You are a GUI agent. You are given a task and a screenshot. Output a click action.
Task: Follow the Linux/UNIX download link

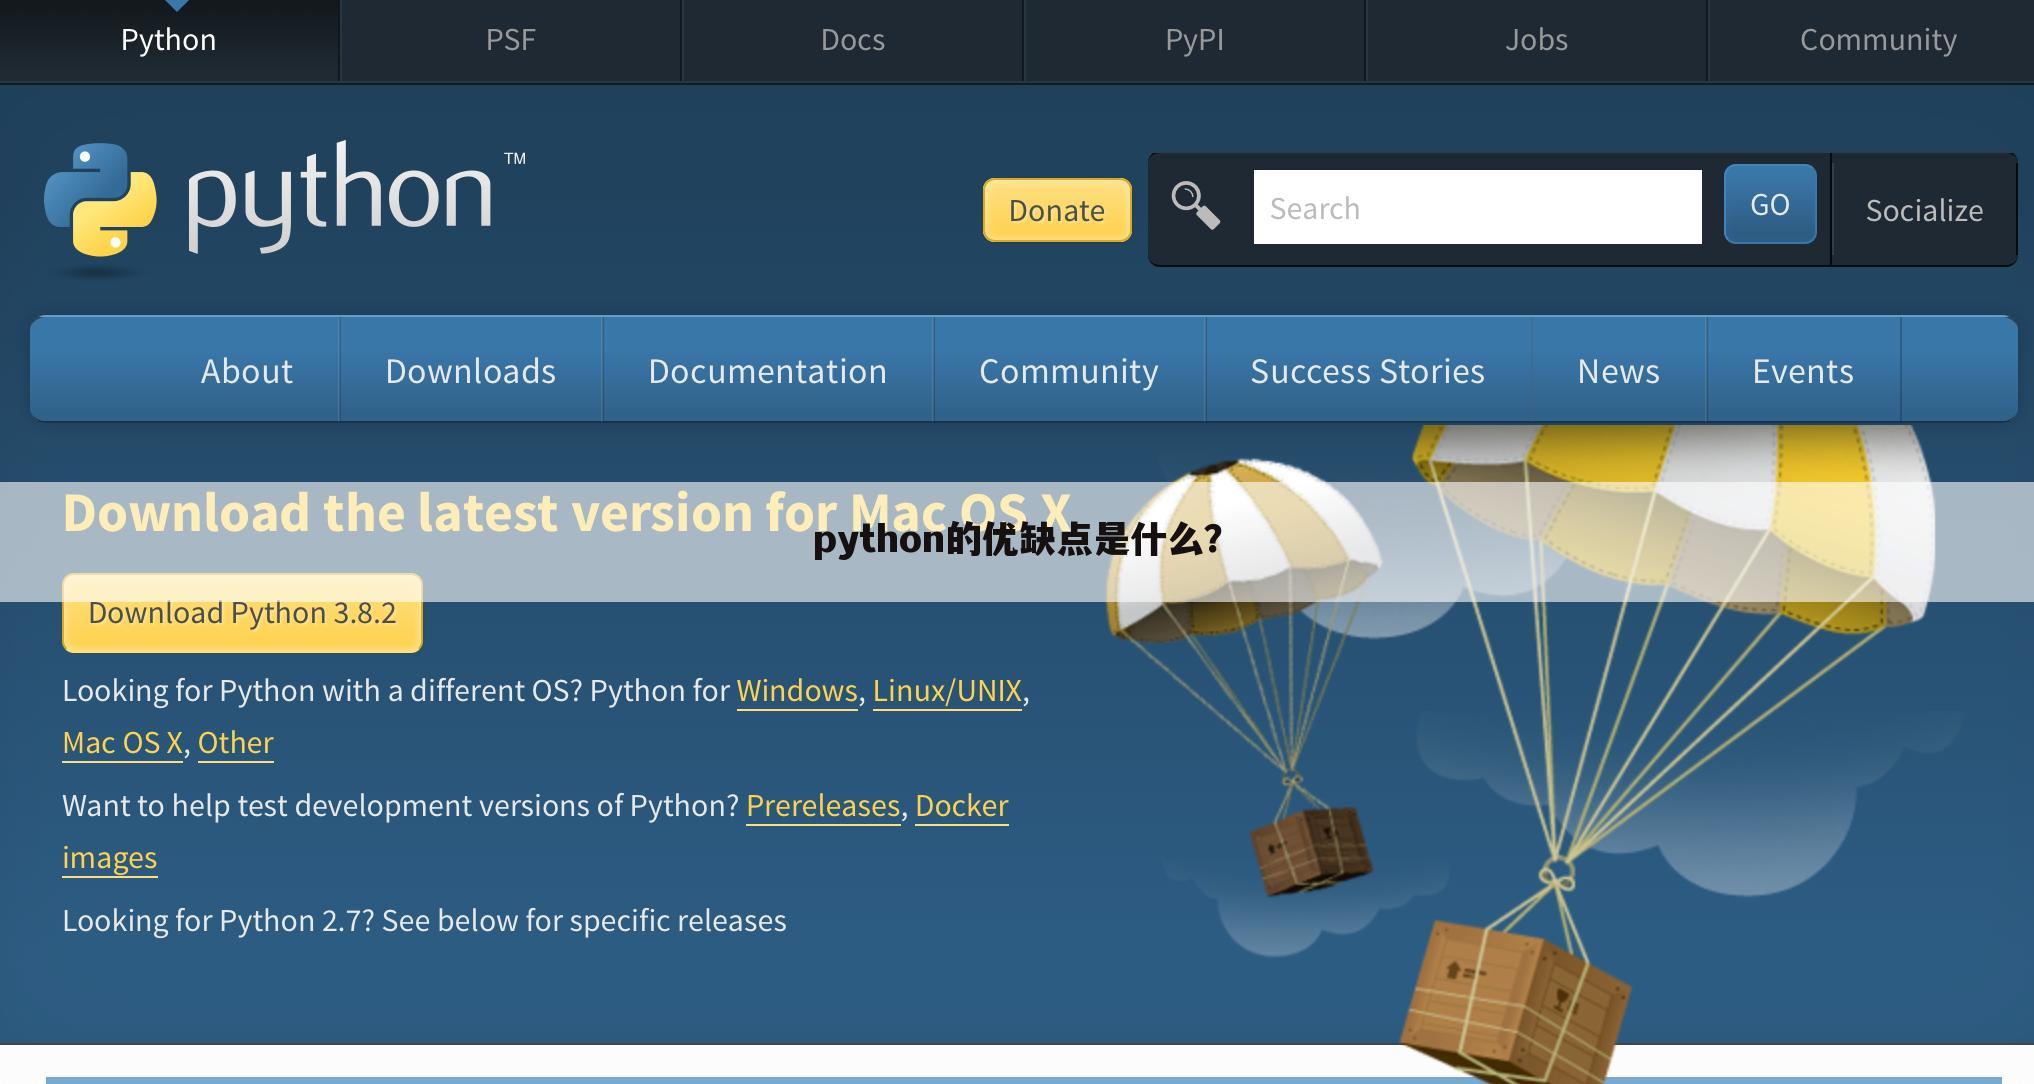pyautogui.click(x=947, y=691)
